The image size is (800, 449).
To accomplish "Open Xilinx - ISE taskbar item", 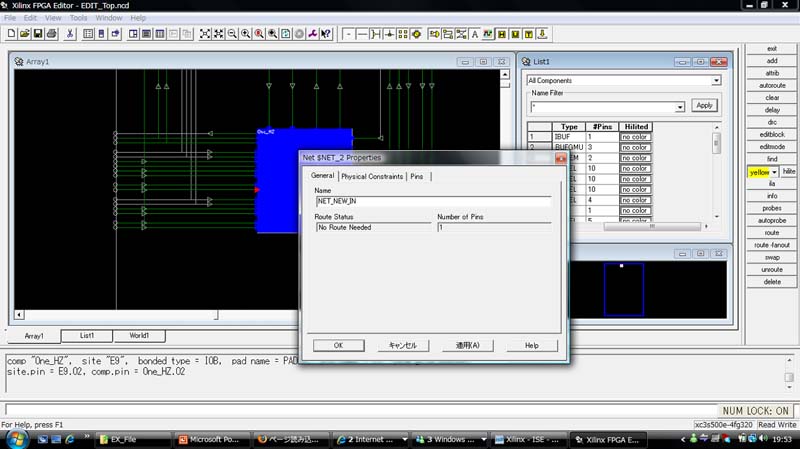I will tap(529, 439).
